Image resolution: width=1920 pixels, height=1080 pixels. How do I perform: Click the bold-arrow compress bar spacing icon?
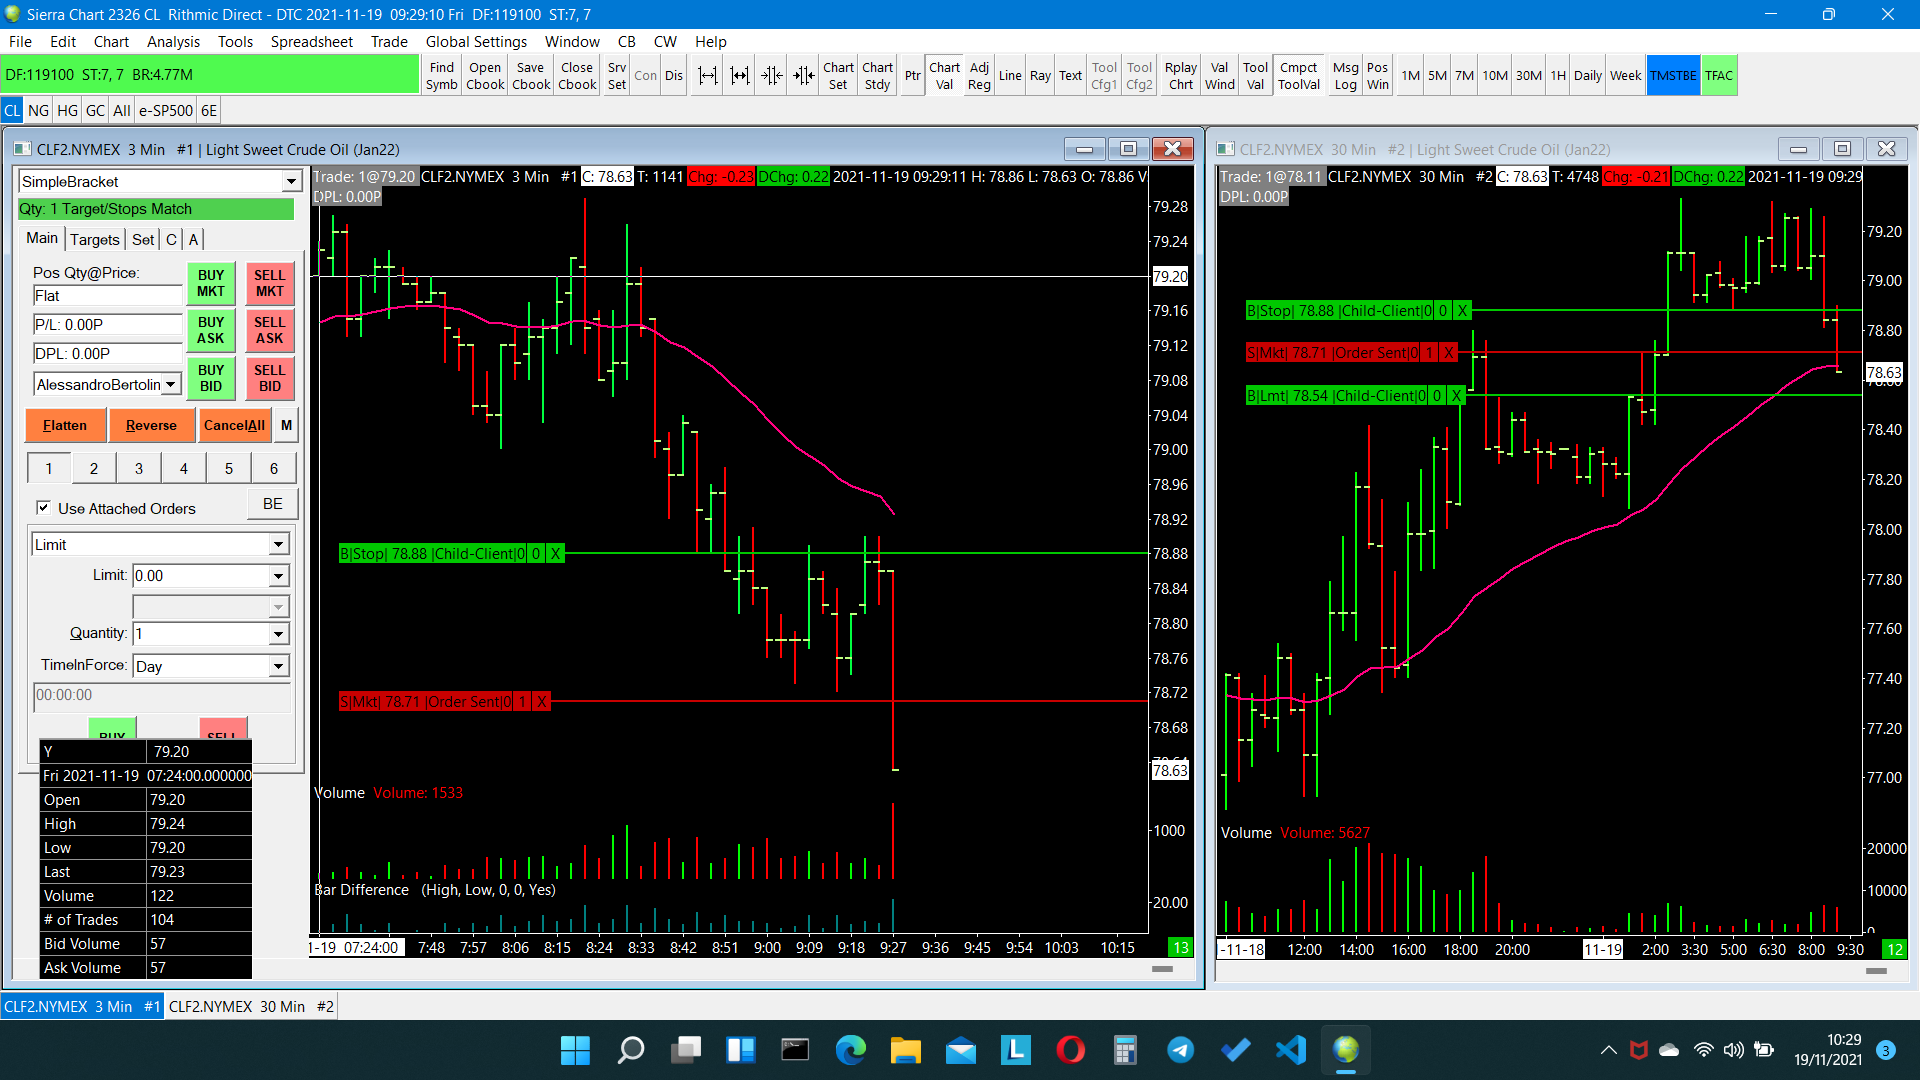point(803,76)
